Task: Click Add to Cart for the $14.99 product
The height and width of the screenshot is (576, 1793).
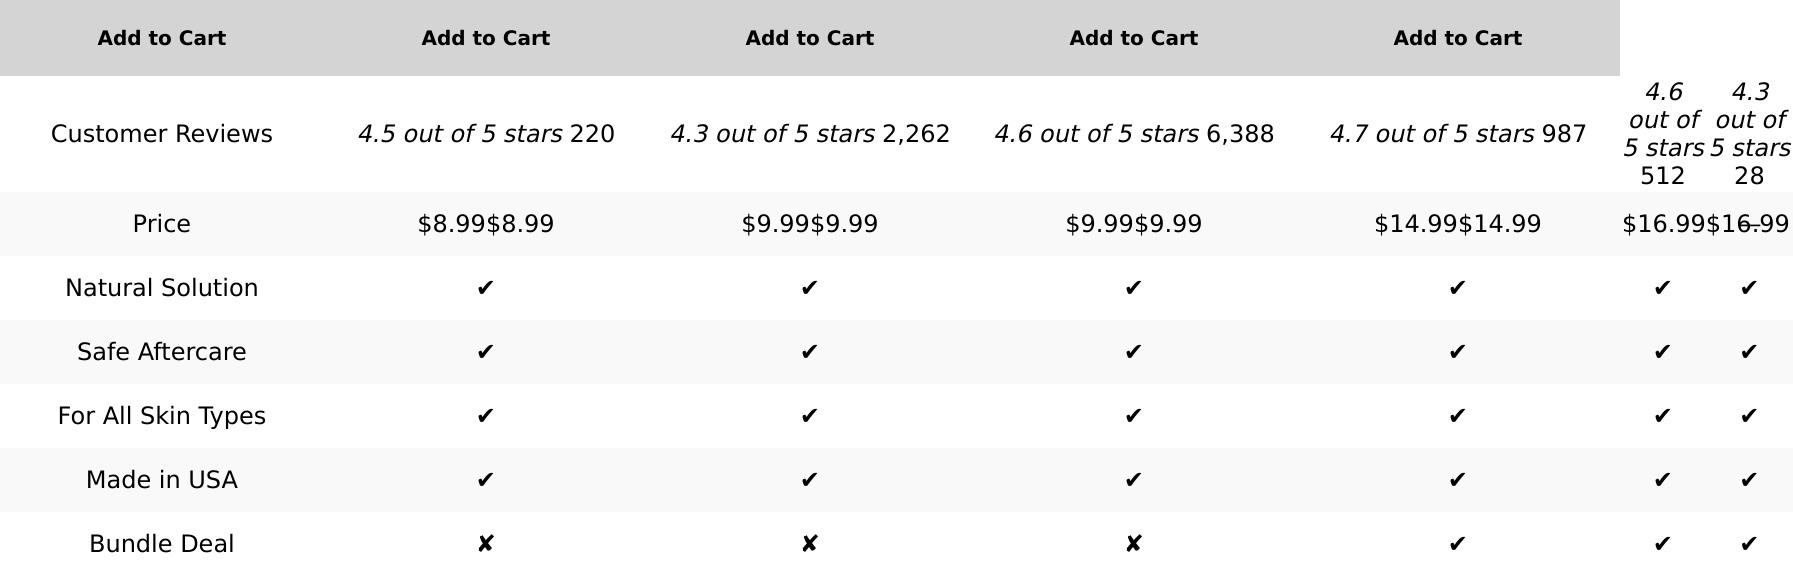Action: pyautogui.click(x=1457, y=38)
